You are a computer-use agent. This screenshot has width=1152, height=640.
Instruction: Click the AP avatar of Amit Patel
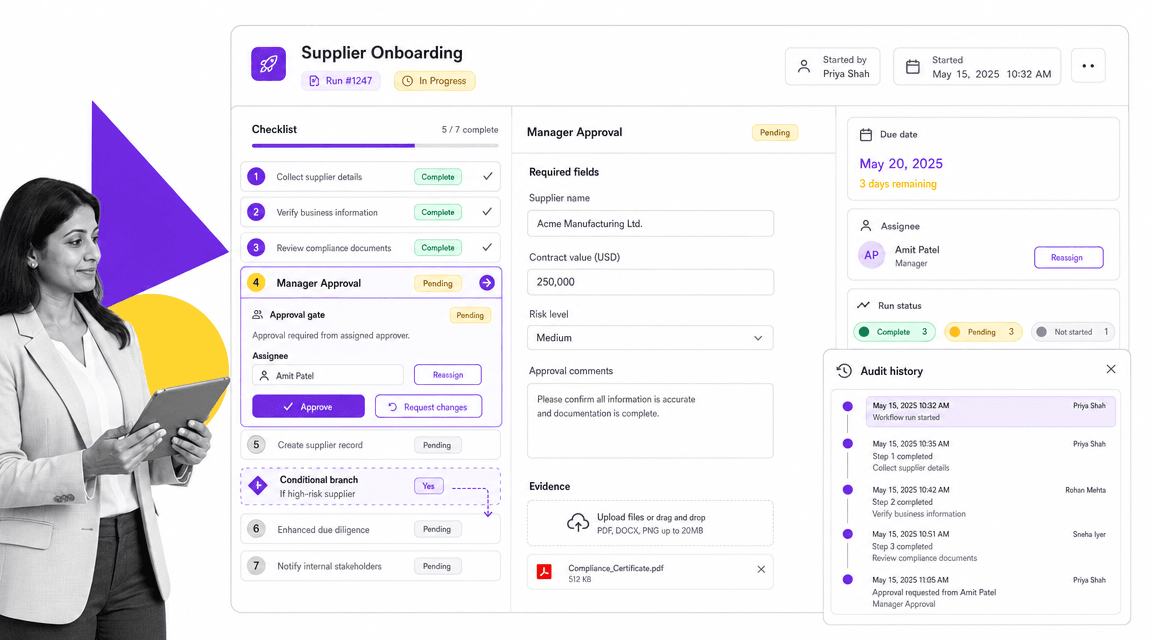point(871,255)
